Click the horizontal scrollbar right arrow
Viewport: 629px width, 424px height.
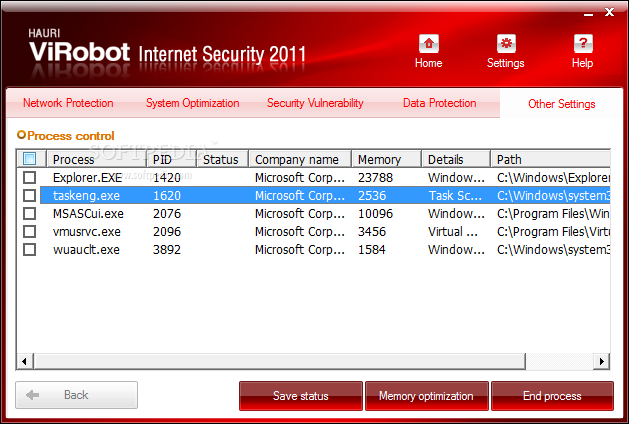pyautogui.click(x=601, y=361)
